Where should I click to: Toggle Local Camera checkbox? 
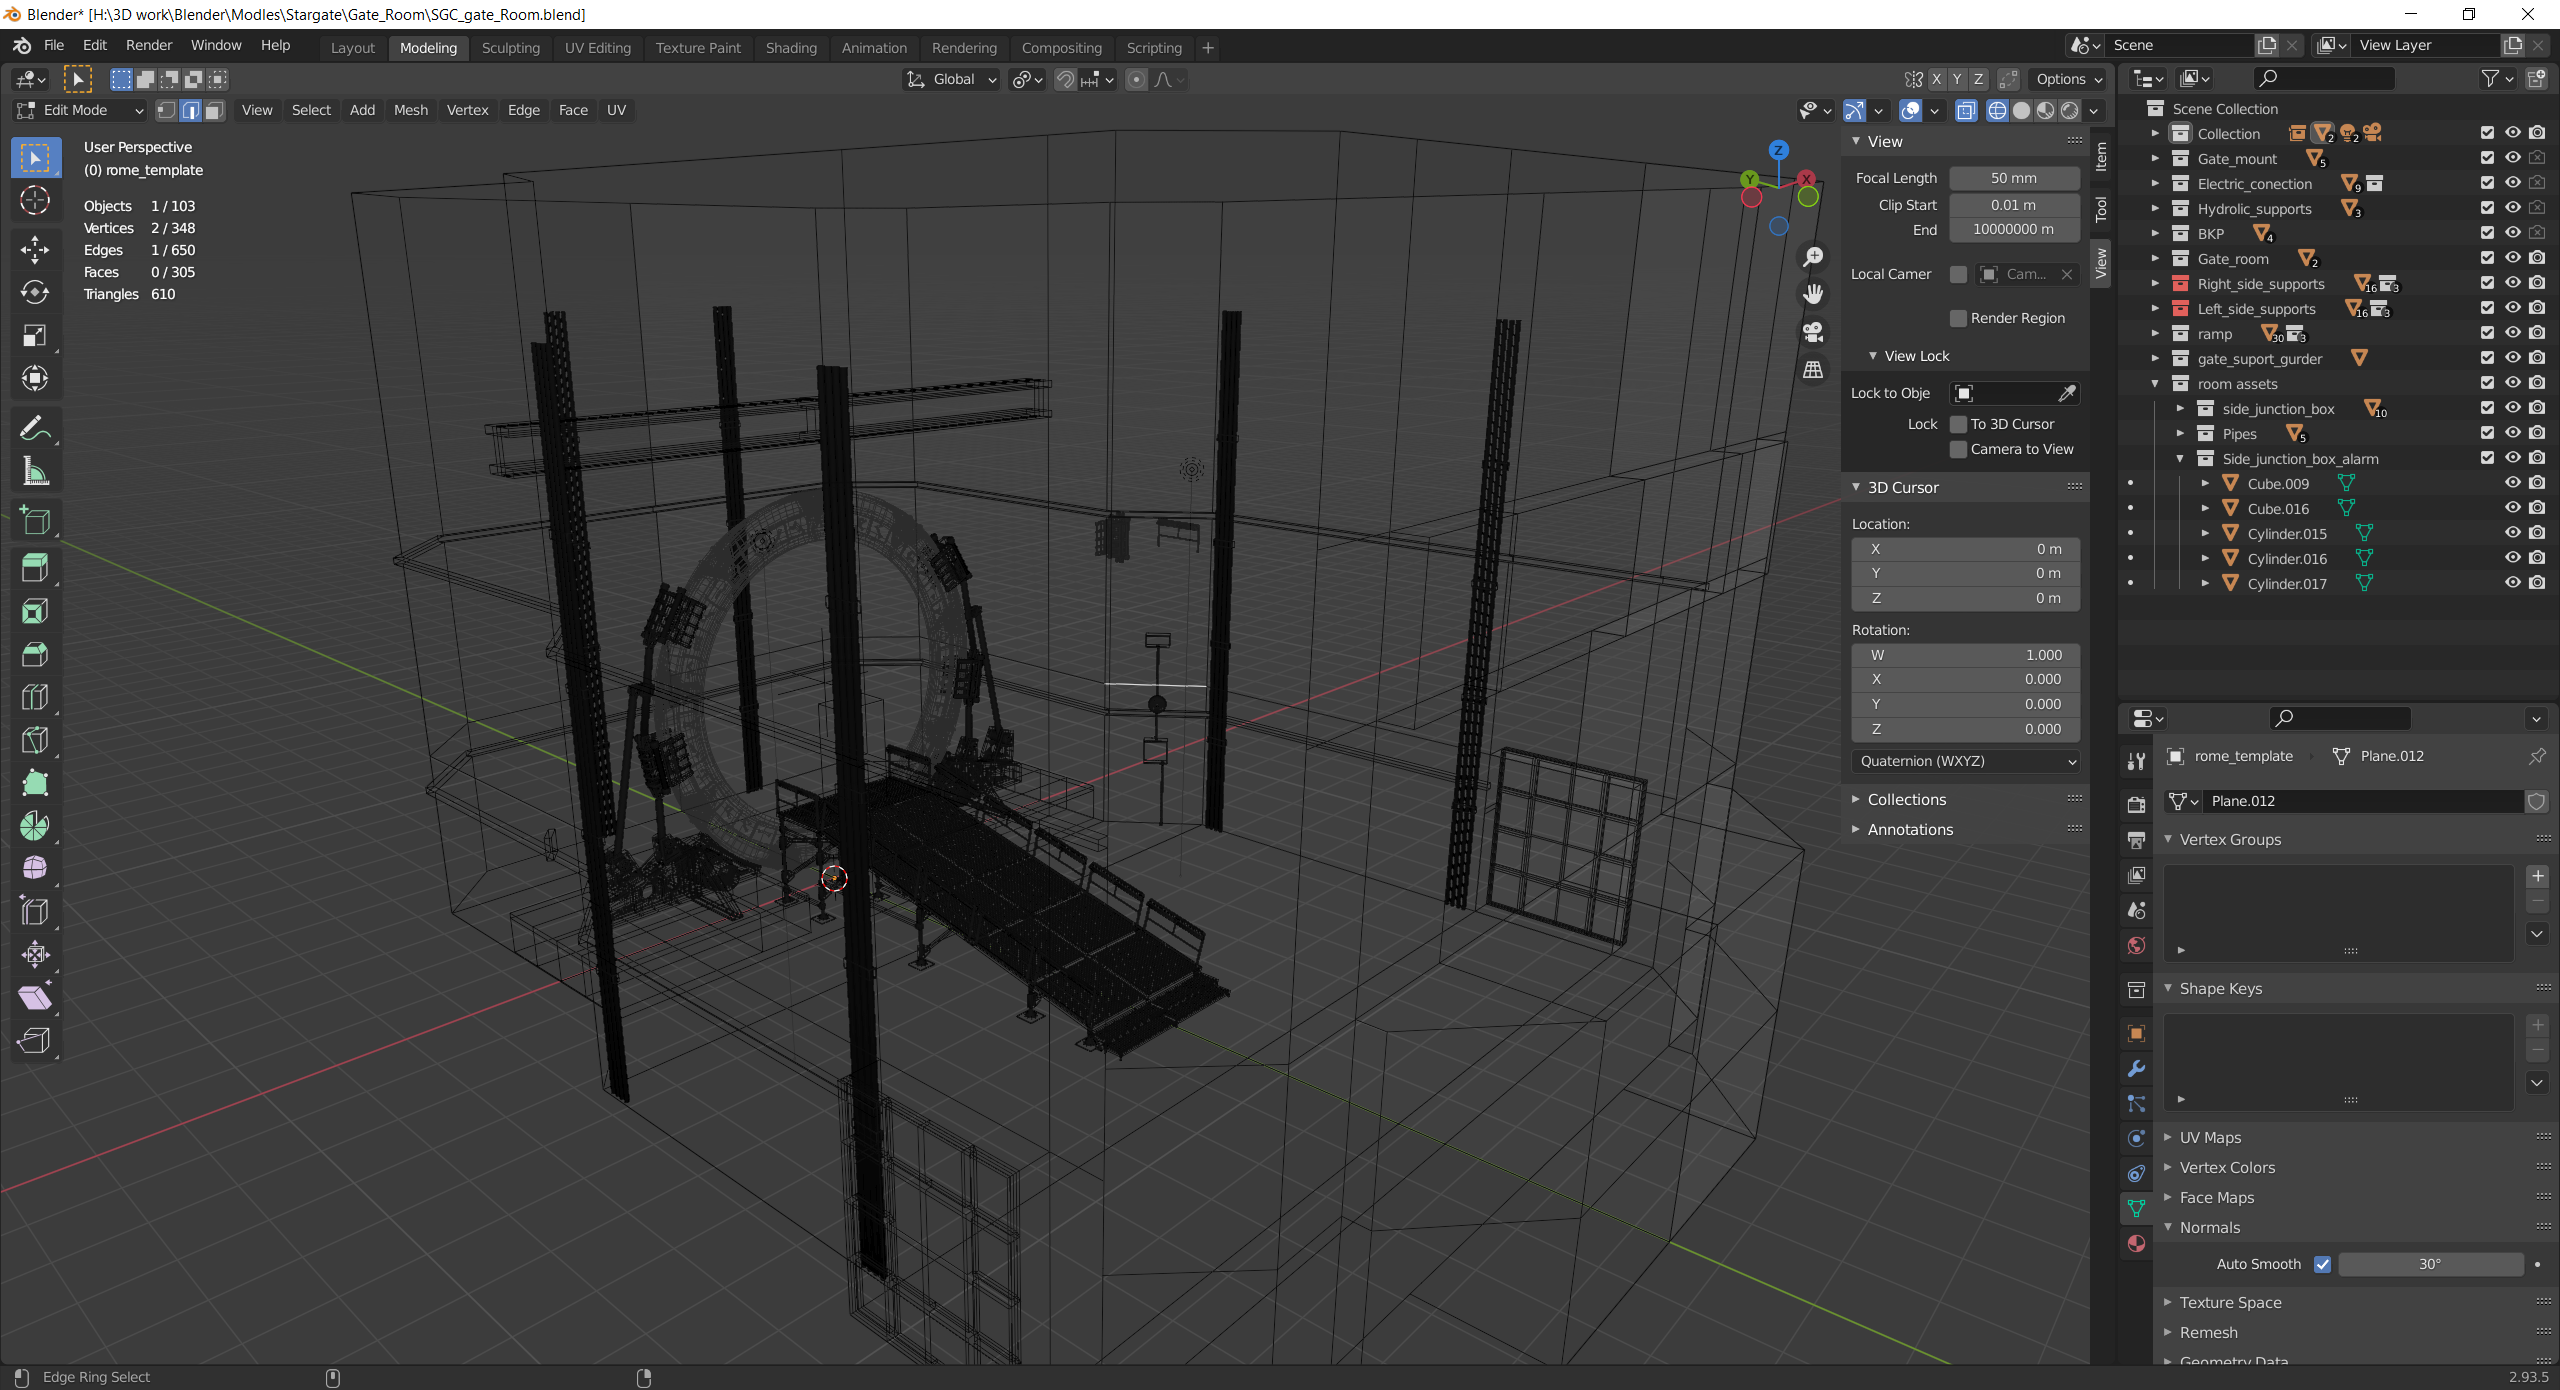tap(1959, 274)
